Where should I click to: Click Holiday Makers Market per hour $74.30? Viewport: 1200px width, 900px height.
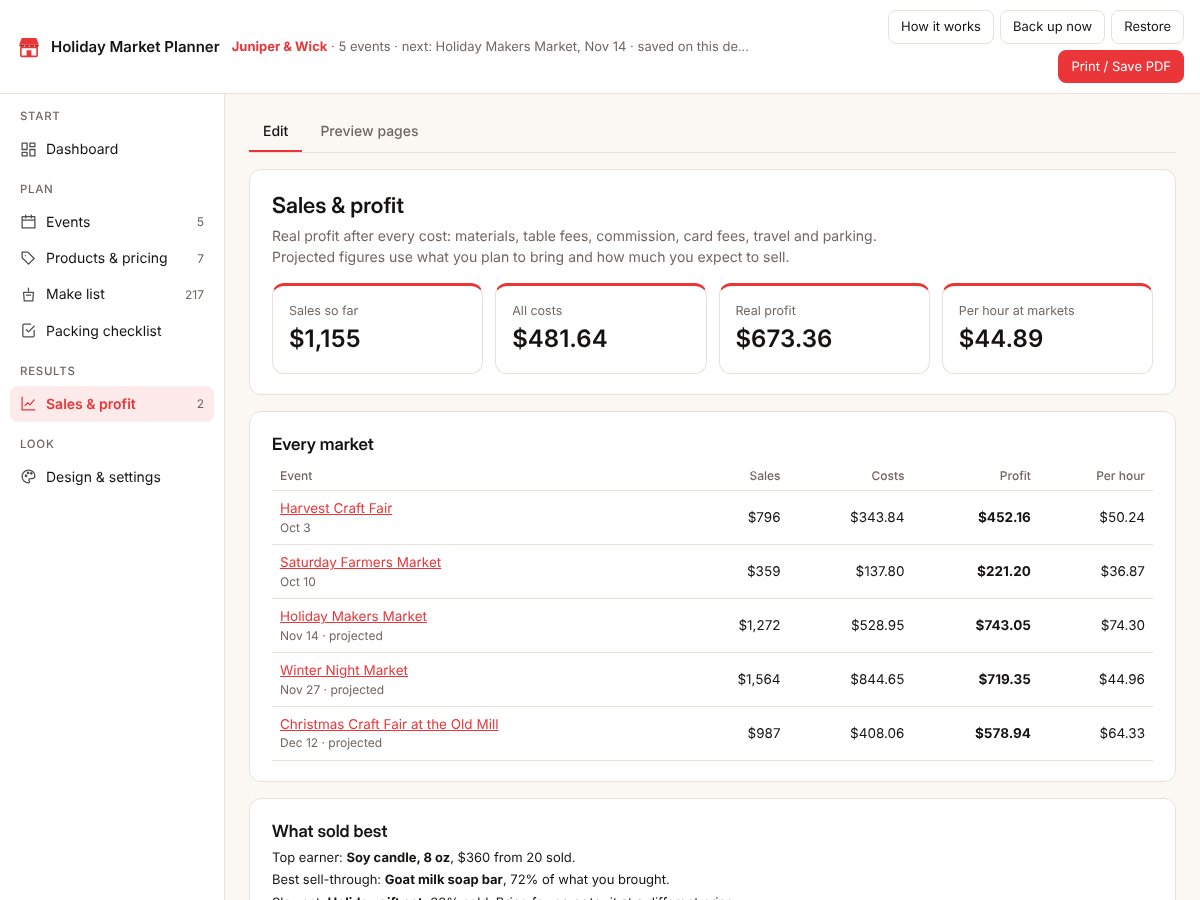(1122, 625)
